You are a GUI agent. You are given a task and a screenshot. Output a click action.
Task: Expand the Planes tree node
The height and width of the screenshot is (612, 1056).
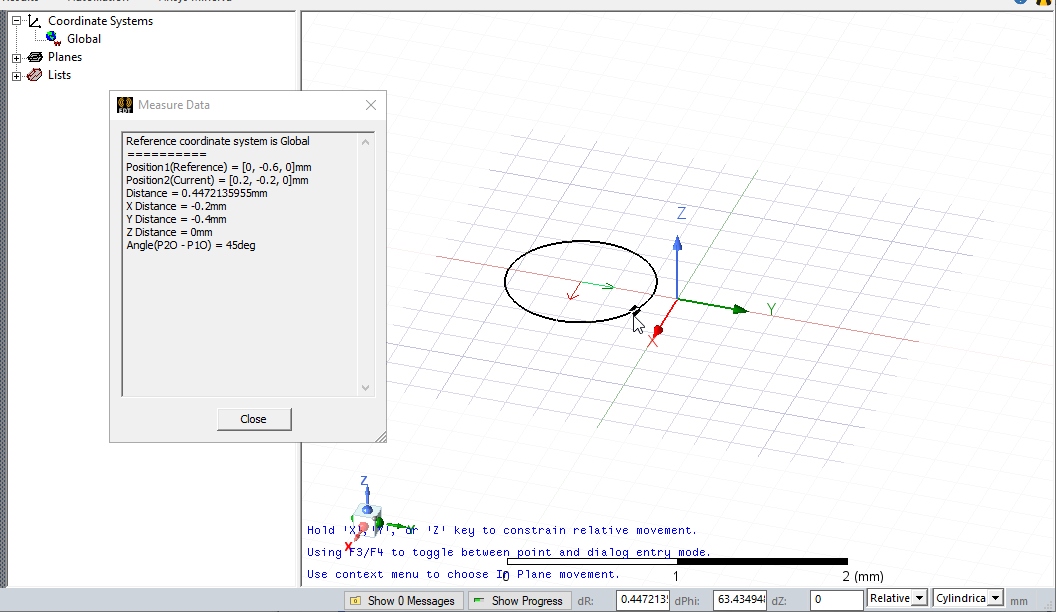[x=17, y=58]
